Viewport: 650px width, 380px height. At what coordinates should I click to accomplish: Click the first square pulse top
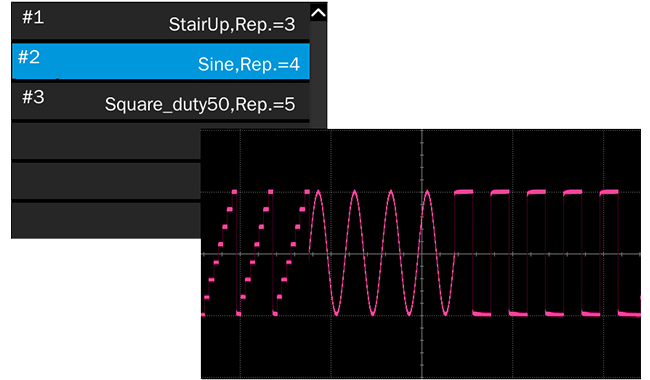coord(463,192)
